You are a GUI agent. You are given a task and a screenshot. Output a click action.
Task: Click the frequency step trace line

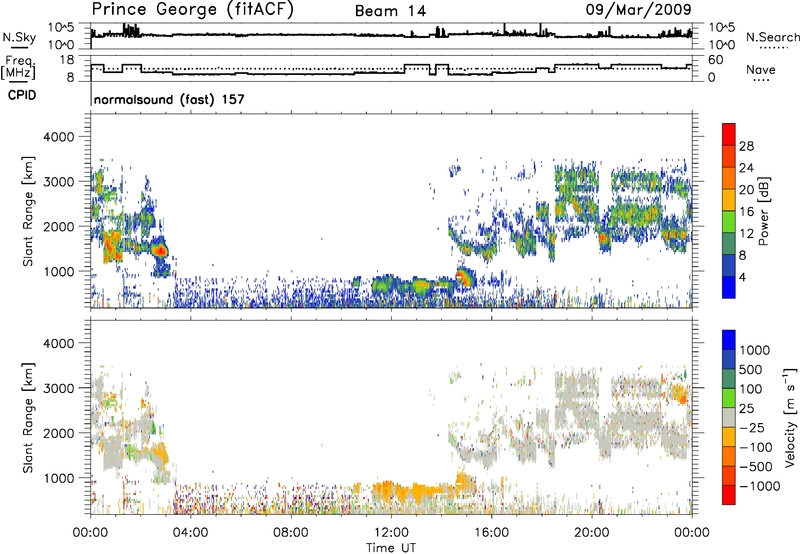391,70
